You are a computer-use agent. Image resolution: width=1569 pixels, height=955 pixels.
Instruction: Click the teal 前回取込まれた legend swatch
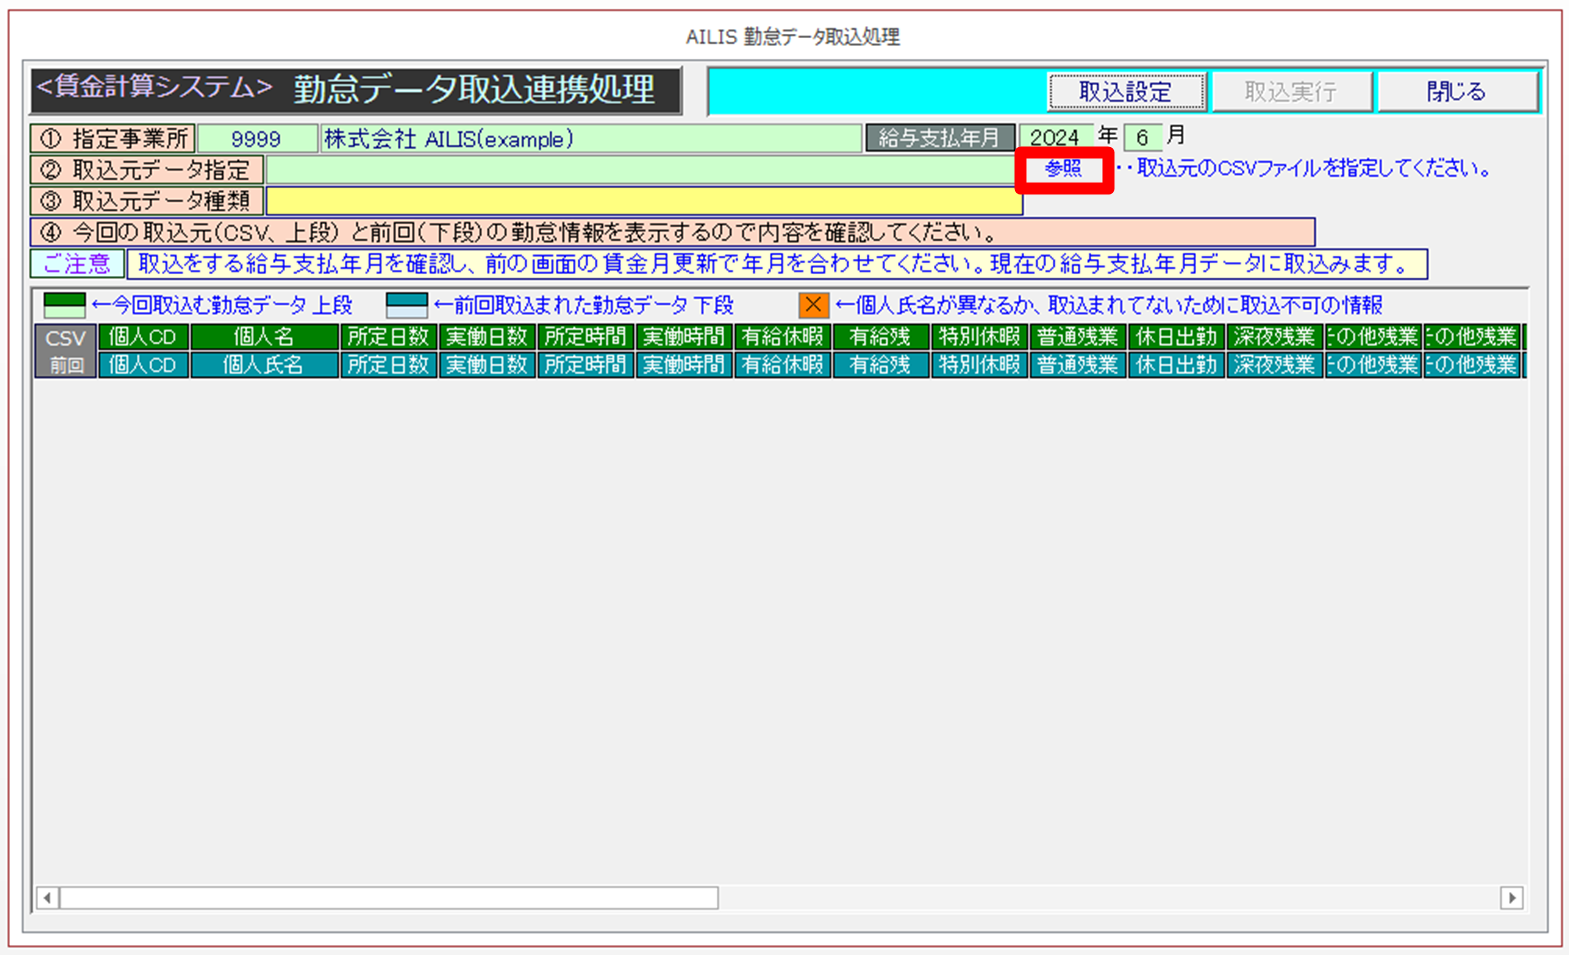pos(406,305)
